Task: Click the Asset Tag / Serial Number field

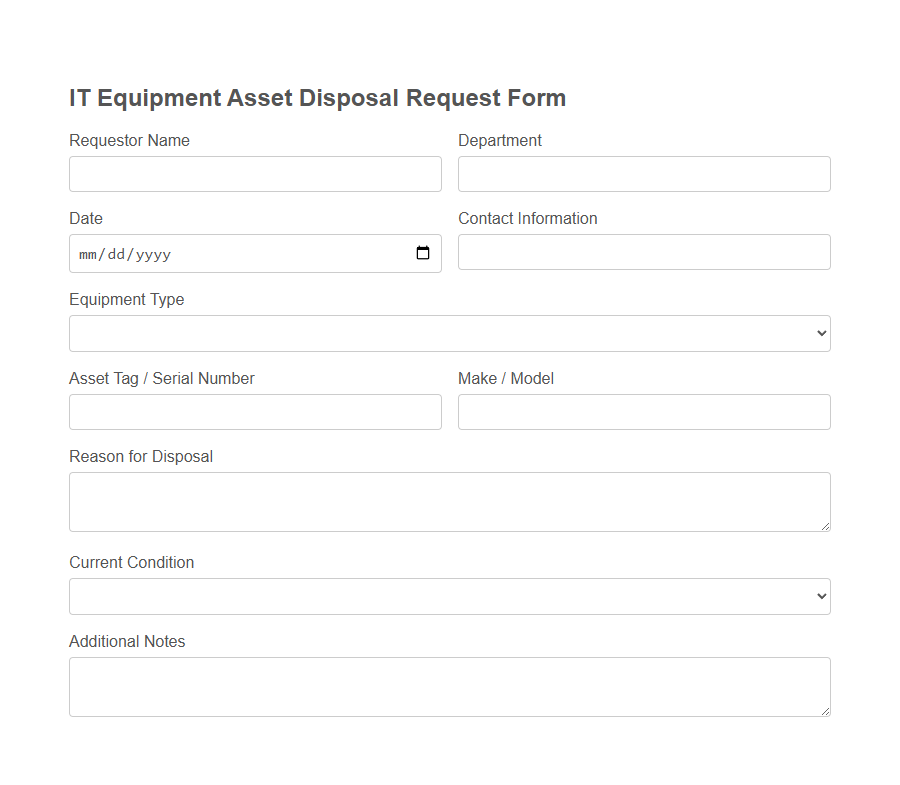Action: [255, 411]
